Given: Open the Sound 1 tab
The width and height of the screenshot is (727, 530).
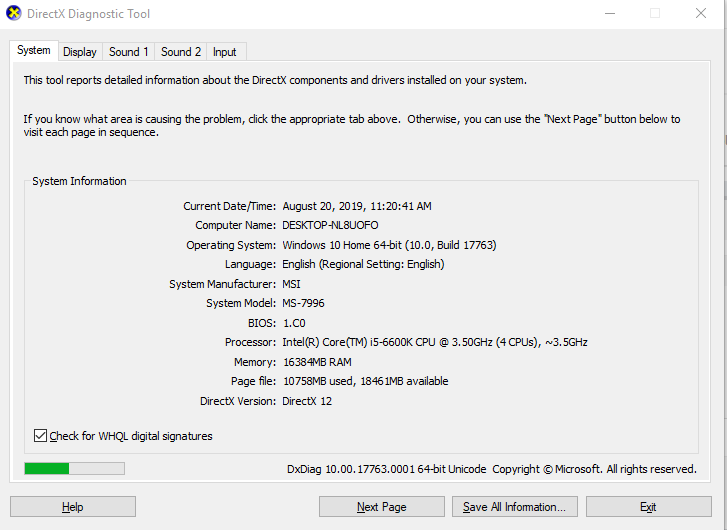Looking at the screenshot, I should 128,52.
